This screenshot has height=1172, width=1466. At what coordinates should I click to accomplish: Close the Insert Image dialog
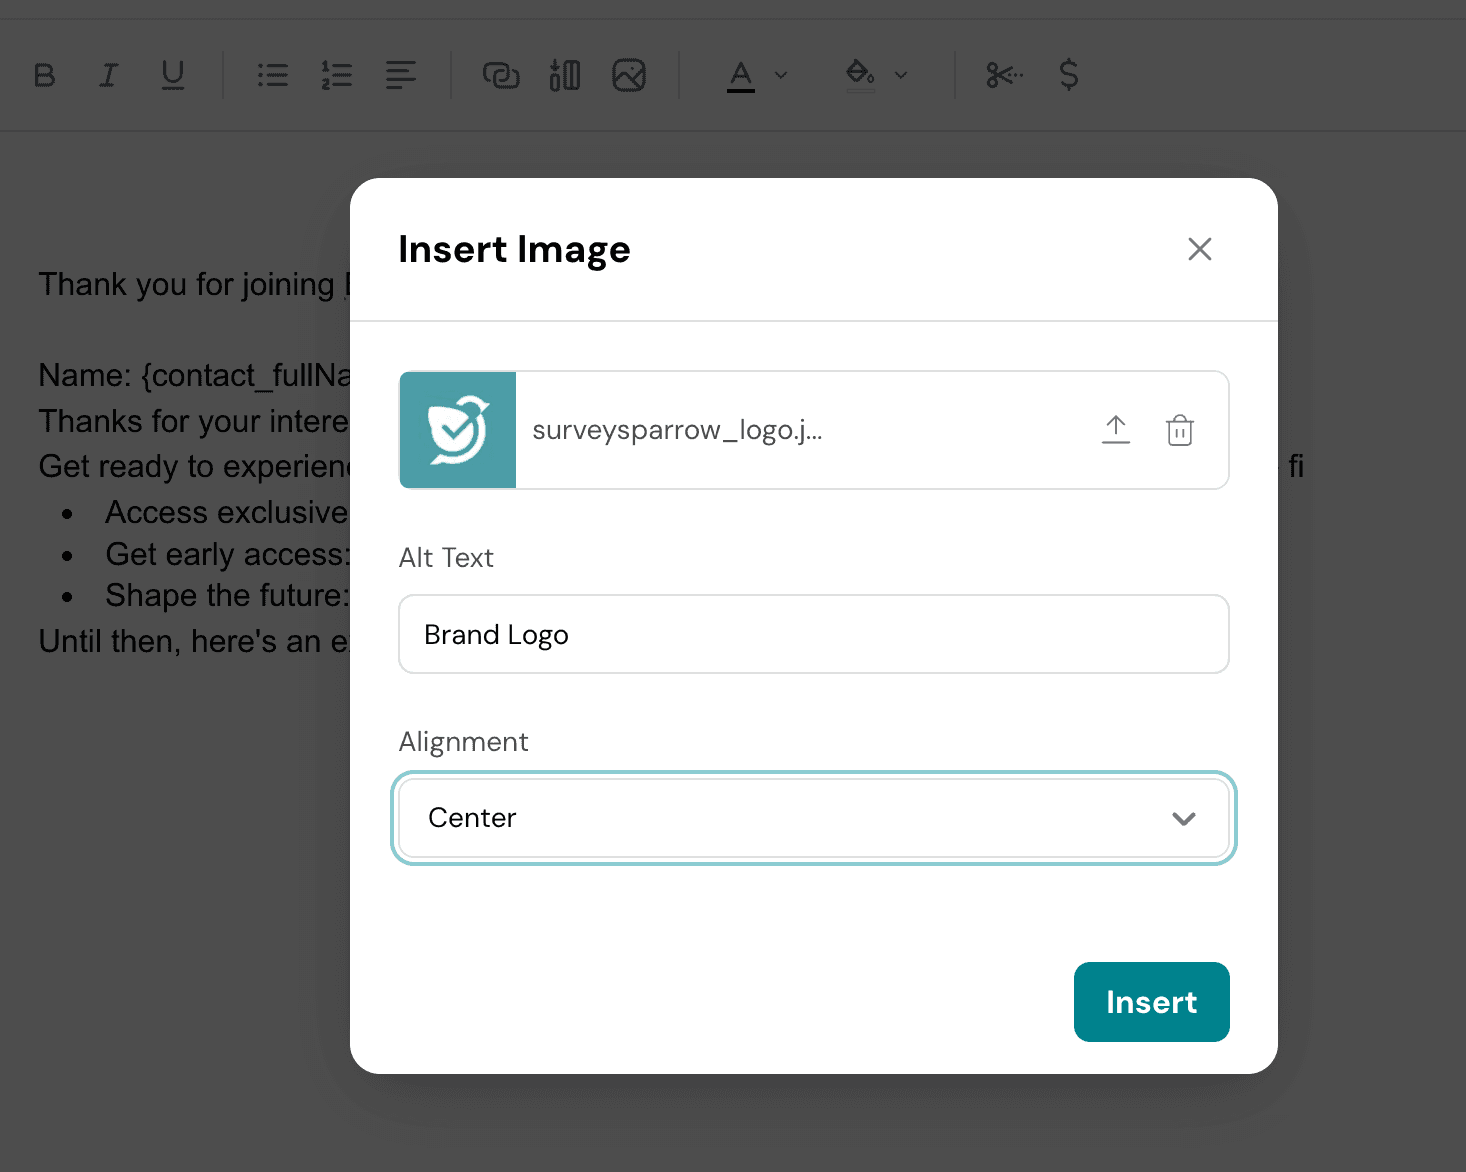1200,249
